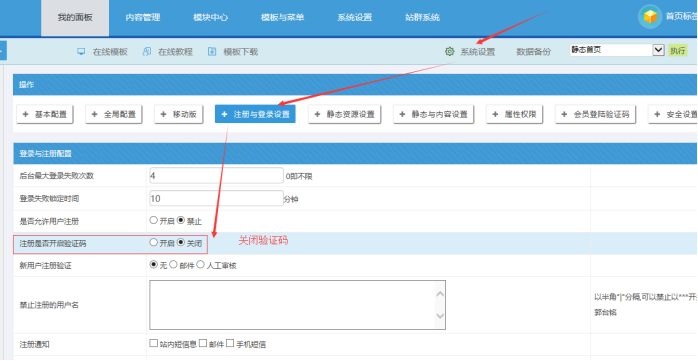698x361 pixels.
Task: Click the 后台最大登录失败次数 input field
Action: point(216,175)
